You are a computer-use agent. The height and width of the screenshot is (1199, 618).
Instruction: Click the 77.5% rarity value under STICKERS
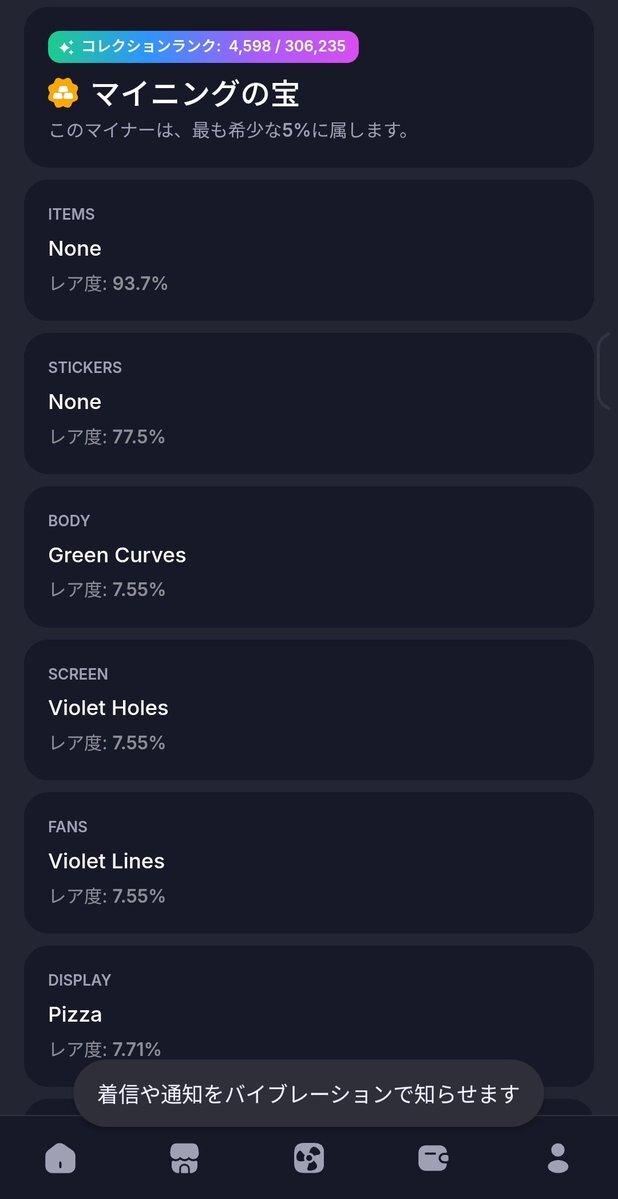coord(138,437)
